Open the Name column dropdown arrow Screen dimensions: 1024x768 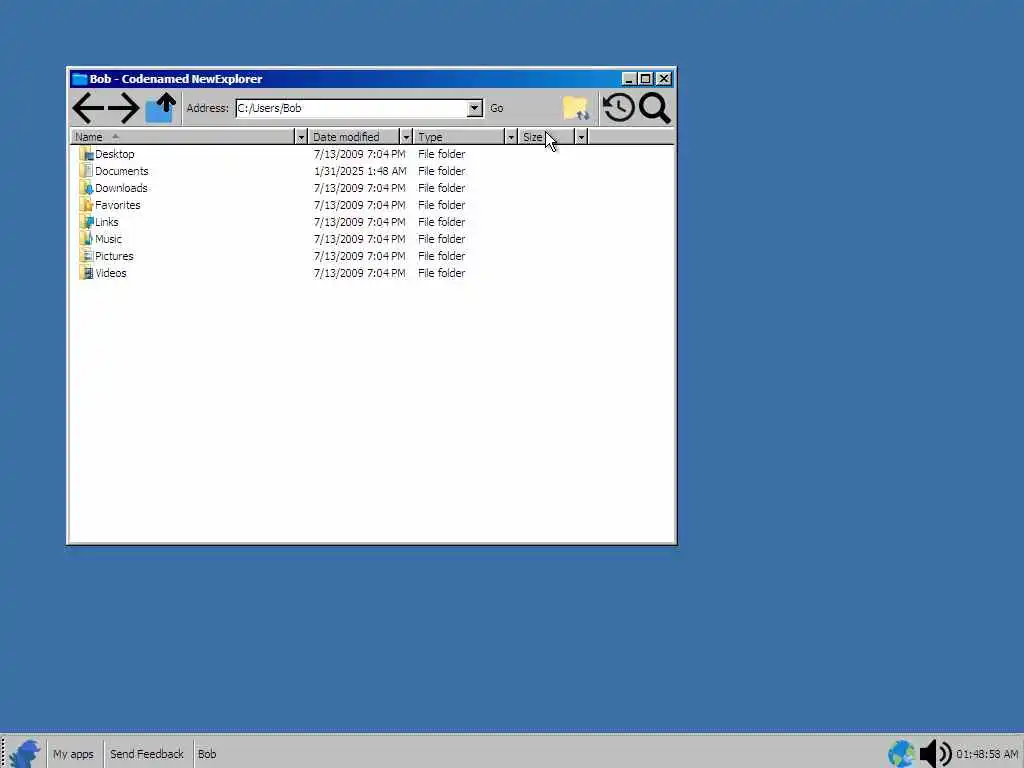click(301, 137)
